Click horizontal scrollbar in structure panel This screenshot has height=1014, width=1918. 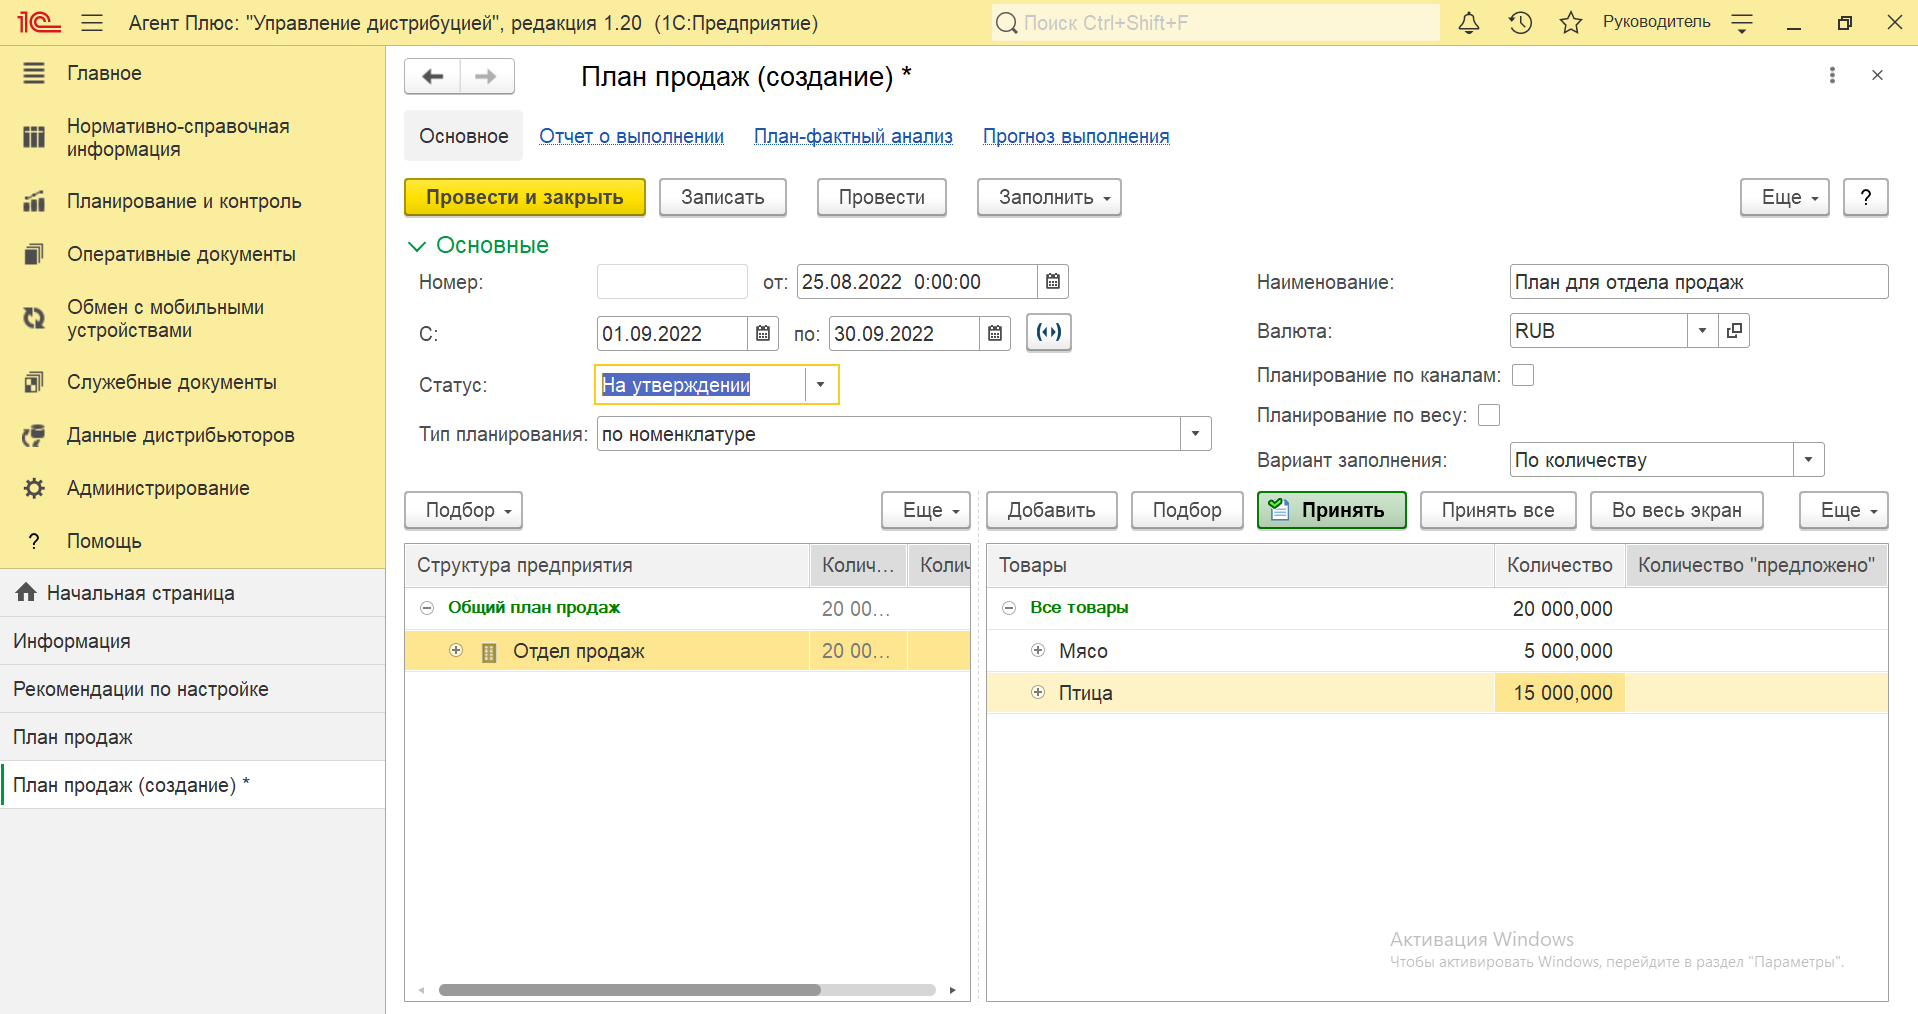(630, 990)
